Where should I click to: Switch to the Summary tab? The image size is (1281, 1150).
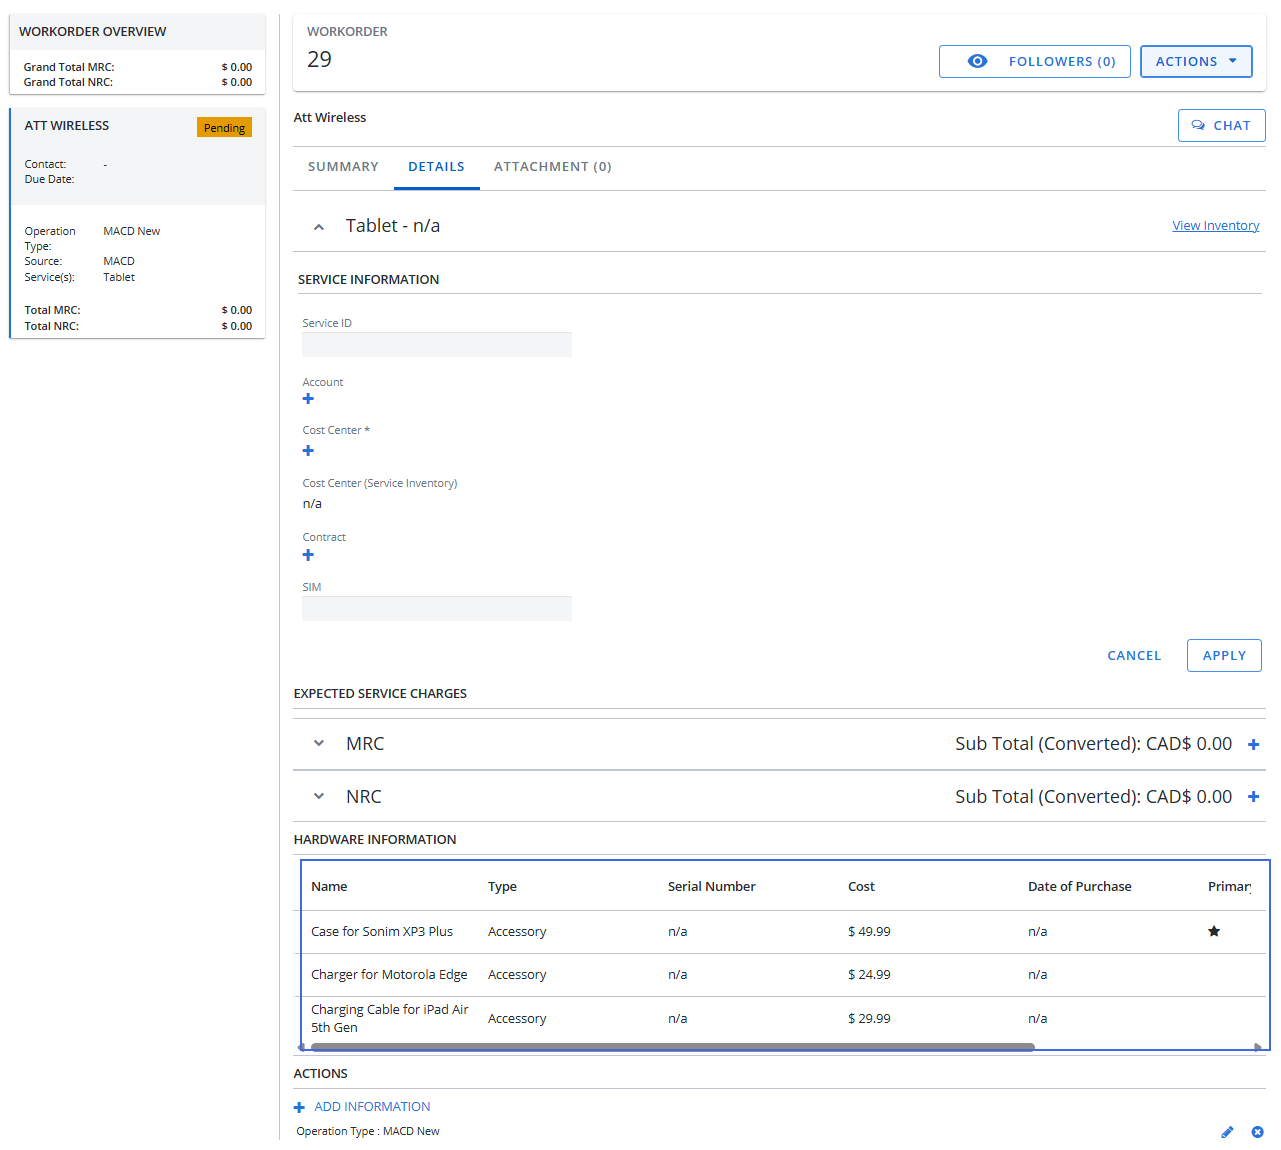343,167
